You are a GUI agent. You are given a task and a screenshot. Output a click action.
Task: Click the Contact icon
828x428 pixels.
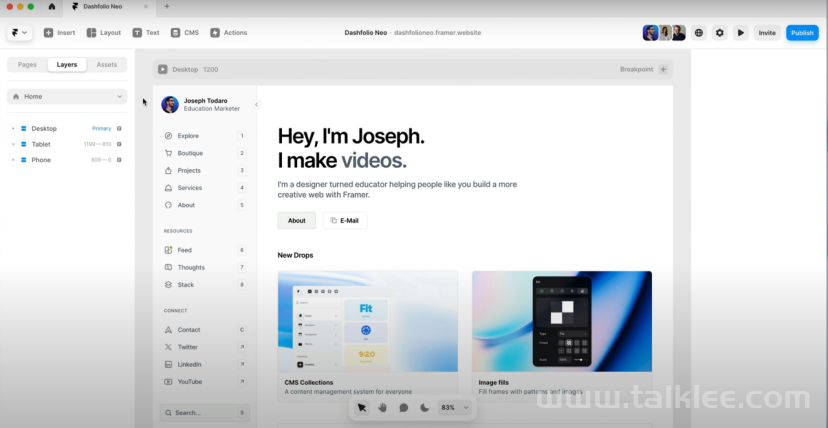[168, 330]
